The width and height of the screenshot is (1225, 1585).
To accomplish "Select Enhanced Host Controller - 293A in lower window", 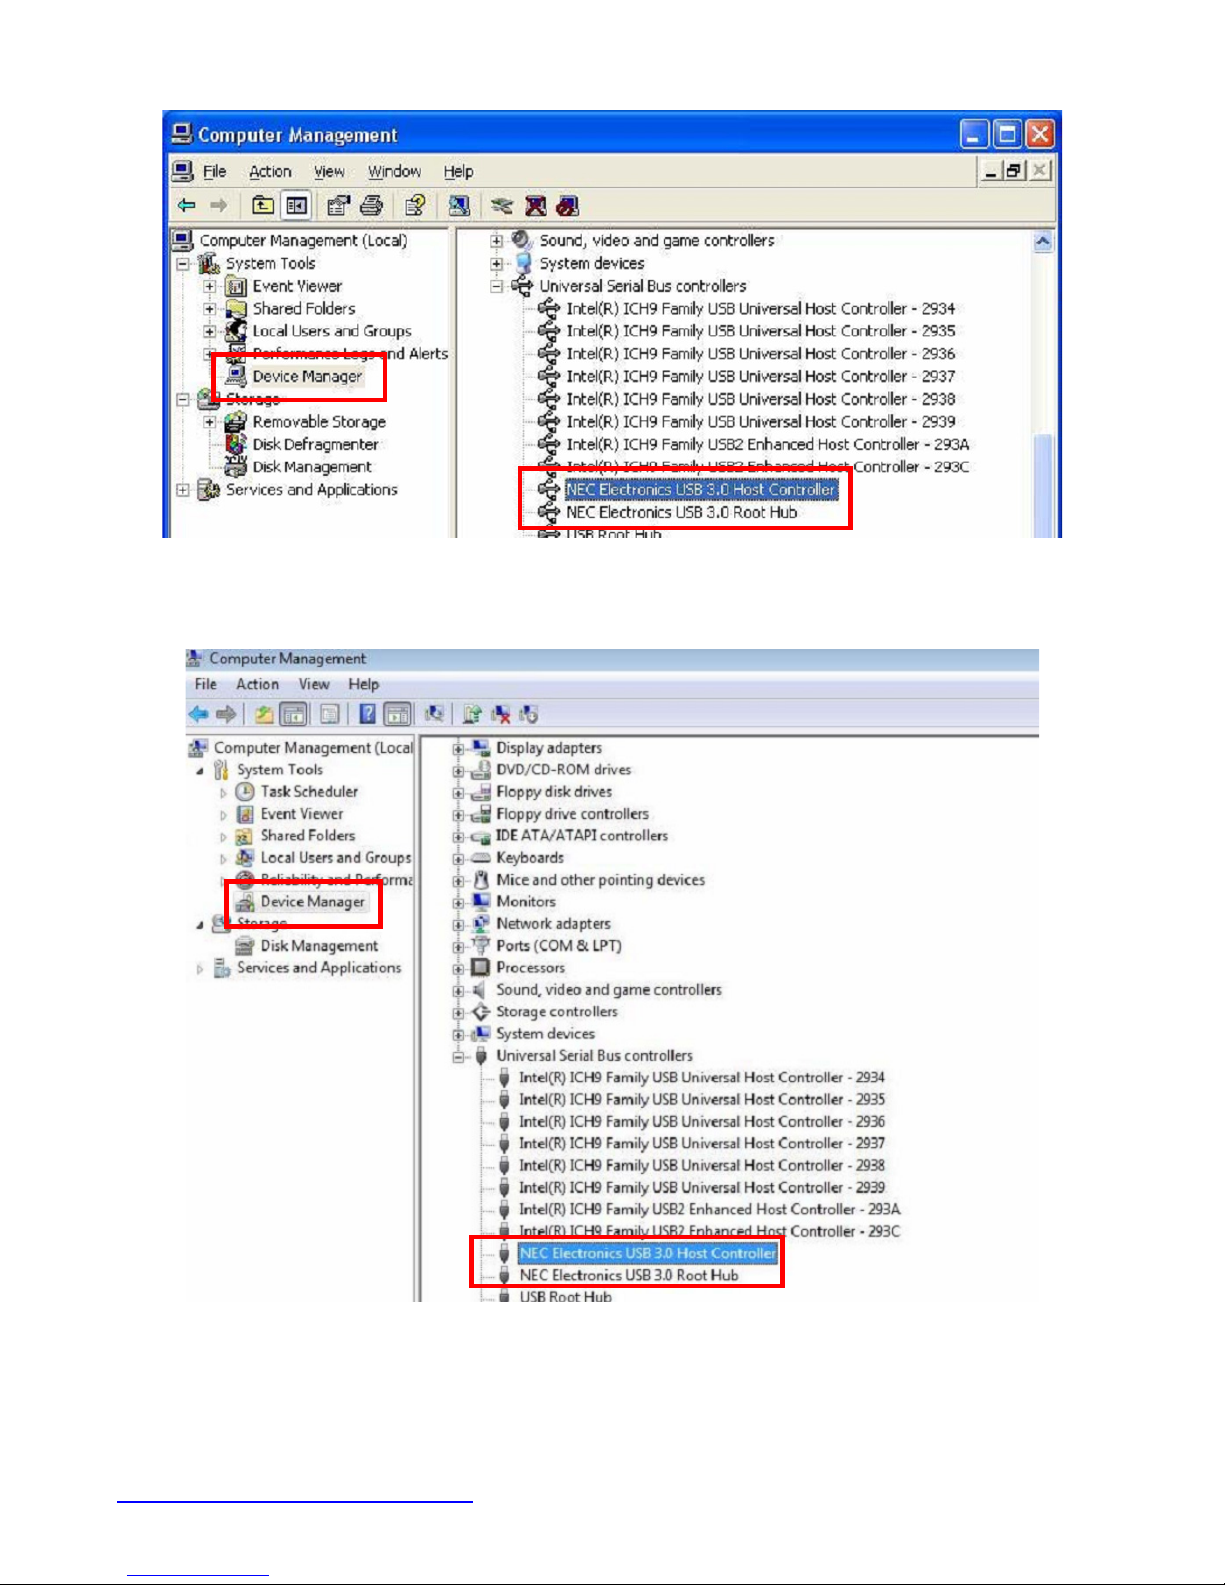I will [x=710, y=1209].
